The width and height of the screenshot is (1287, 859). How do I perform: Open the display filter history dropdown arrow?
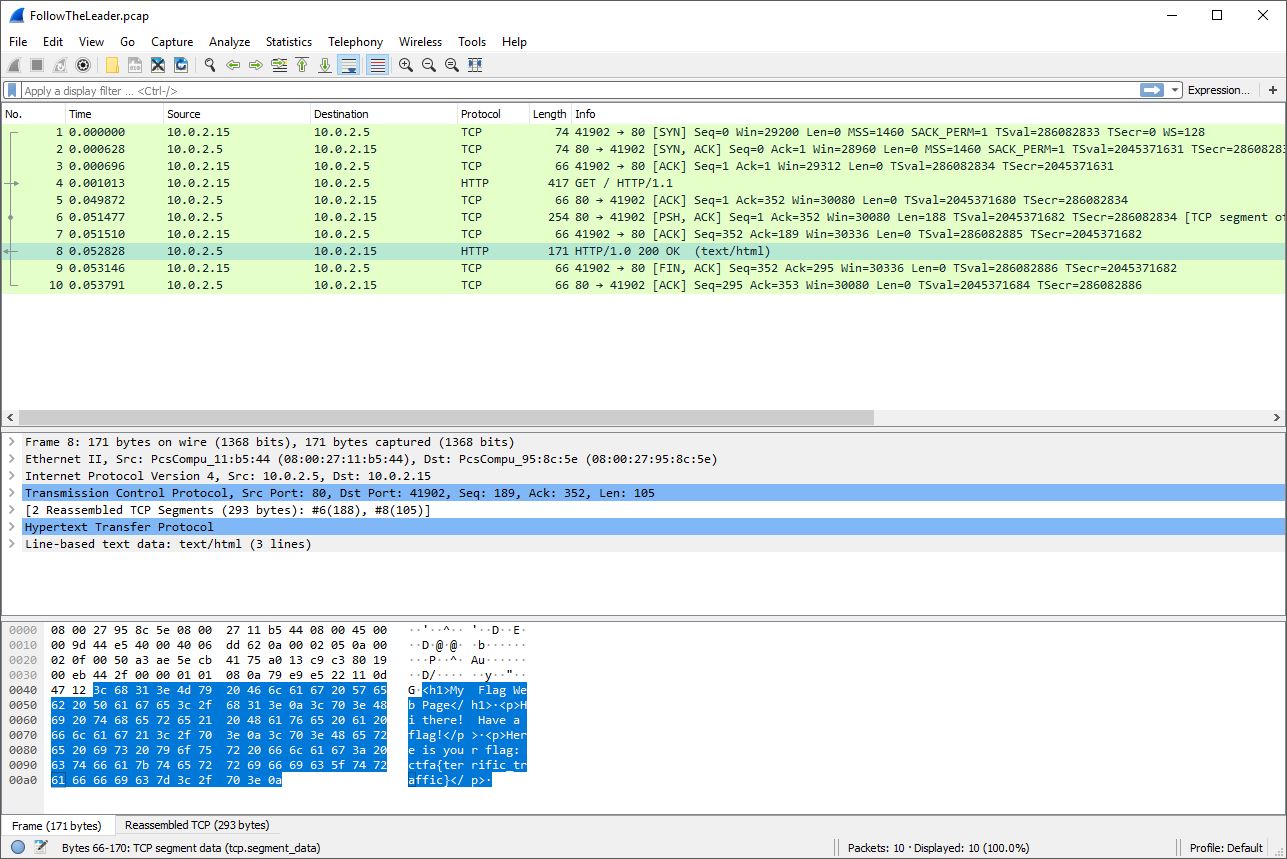pyautogui.click(x=1175, y=90)
